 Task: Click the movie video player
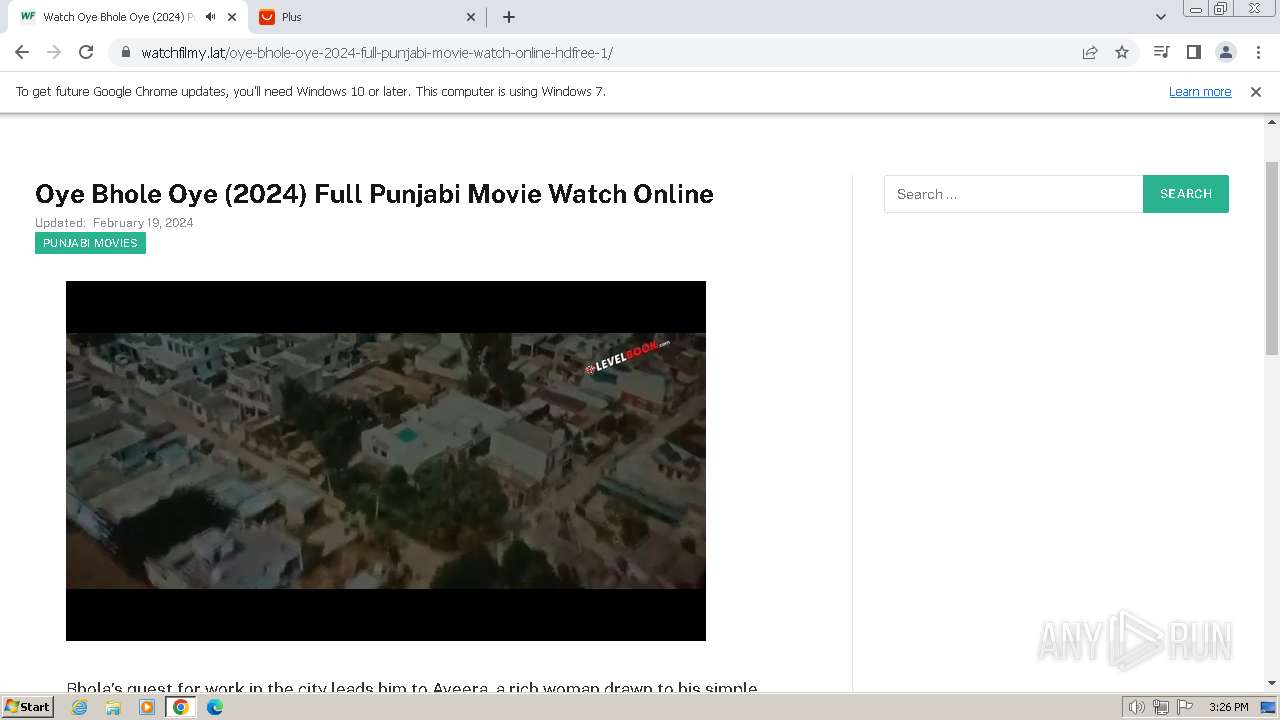click(x=386, y=461)
